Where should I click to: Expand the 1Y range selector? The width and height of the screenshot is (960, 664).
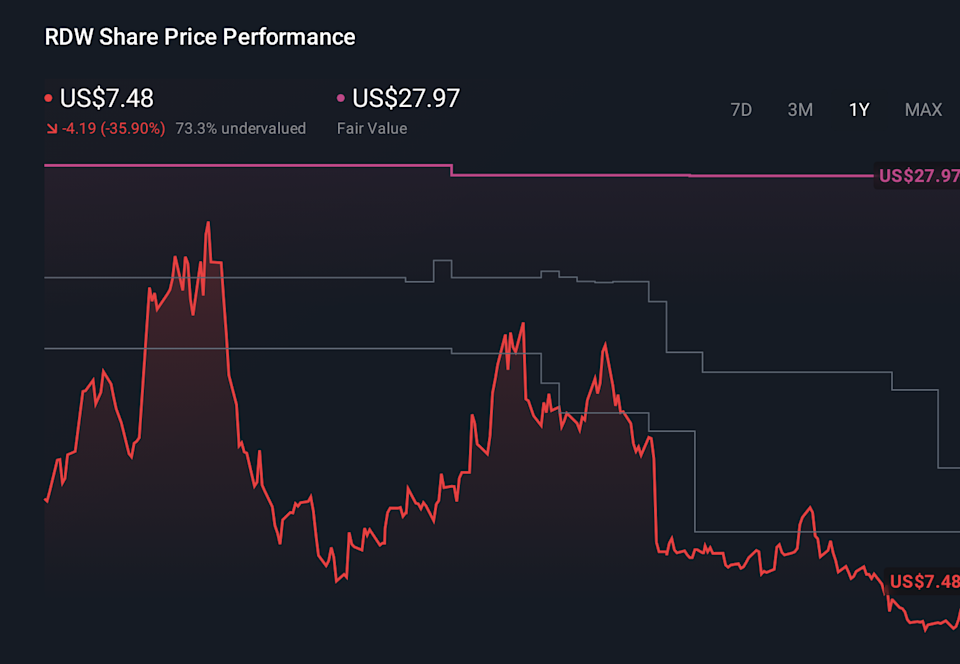point(859,110)
